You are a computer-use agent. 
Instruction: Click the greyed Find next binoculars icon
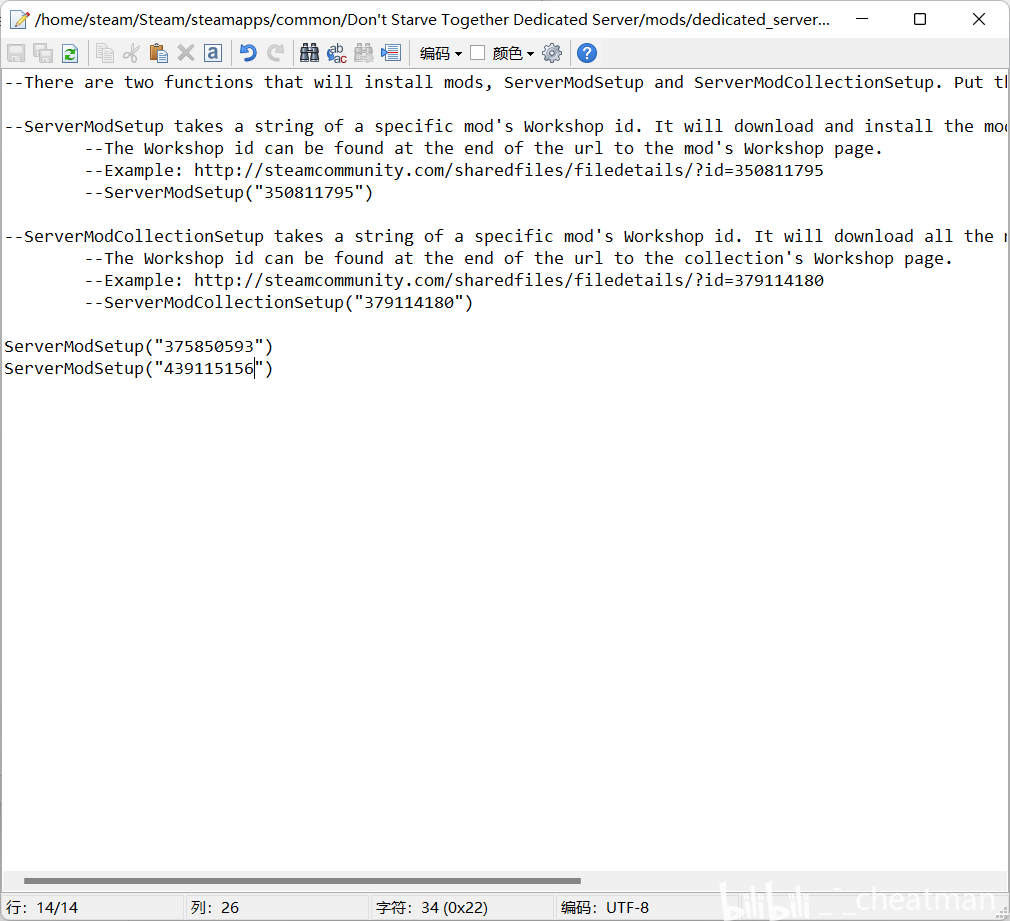click(x=363, y=53)
